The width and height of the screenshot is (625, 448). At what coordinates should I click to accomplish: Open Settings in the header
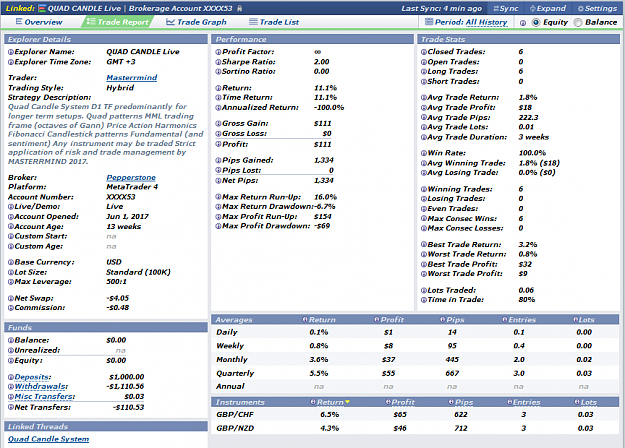coord(597,8)
